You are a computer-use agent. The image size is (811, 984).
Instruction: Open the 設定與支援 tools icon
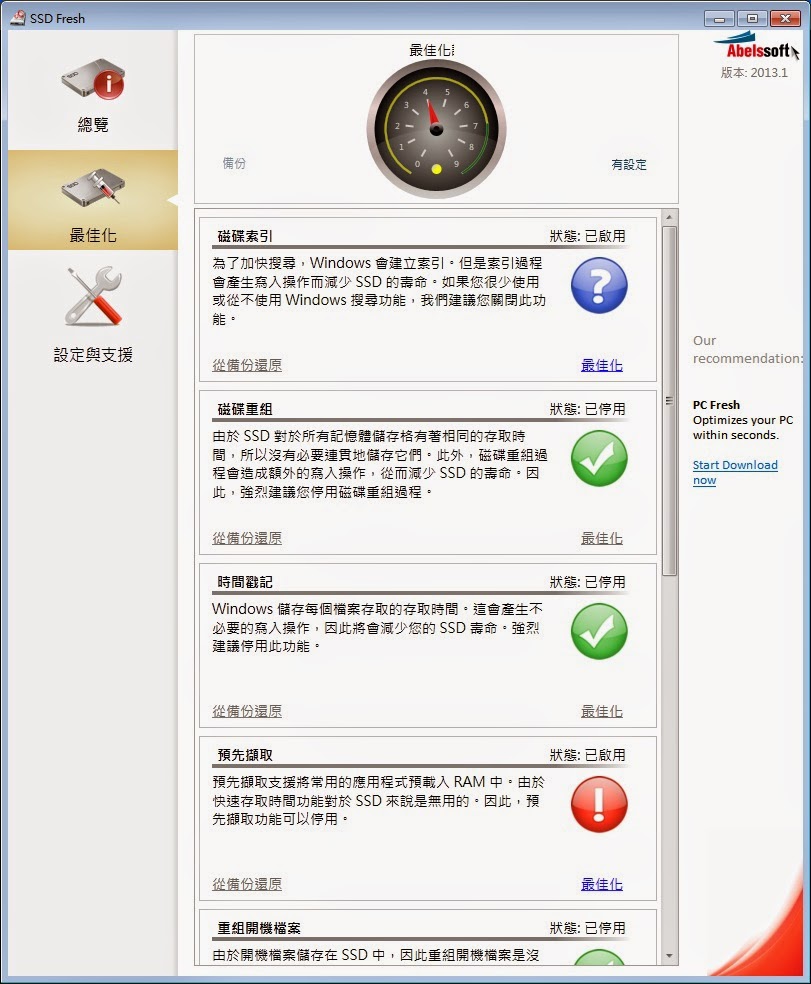coord(93,296)
